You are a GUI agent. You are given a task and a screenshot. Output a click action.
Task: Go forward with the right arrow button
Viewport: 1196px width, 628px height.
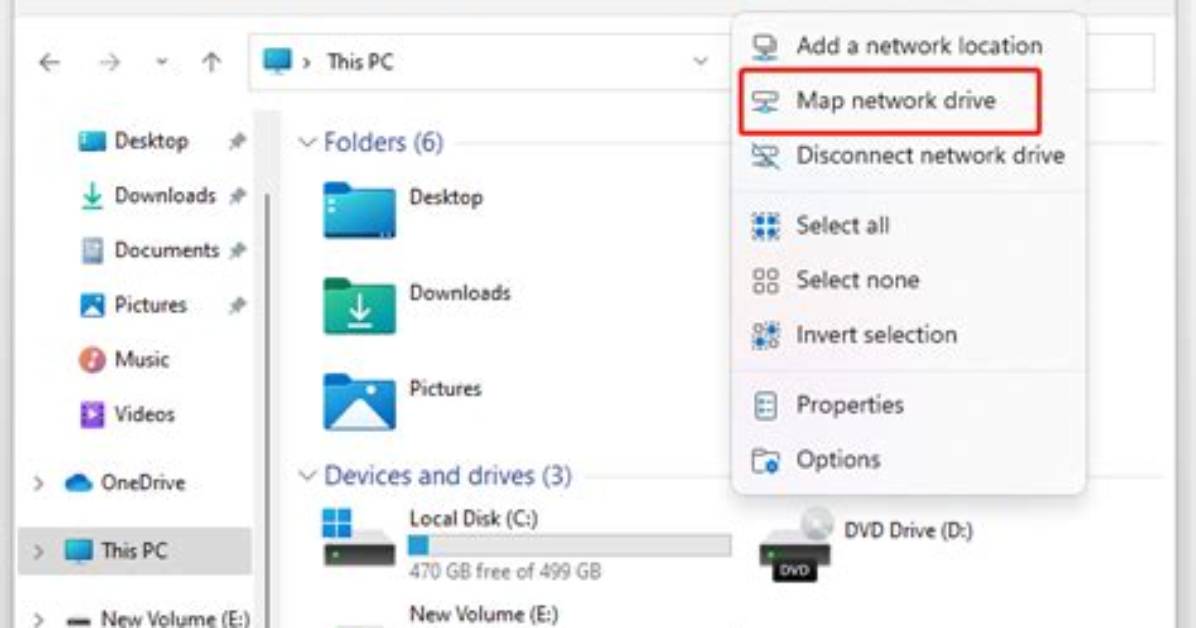pos(110,62)
